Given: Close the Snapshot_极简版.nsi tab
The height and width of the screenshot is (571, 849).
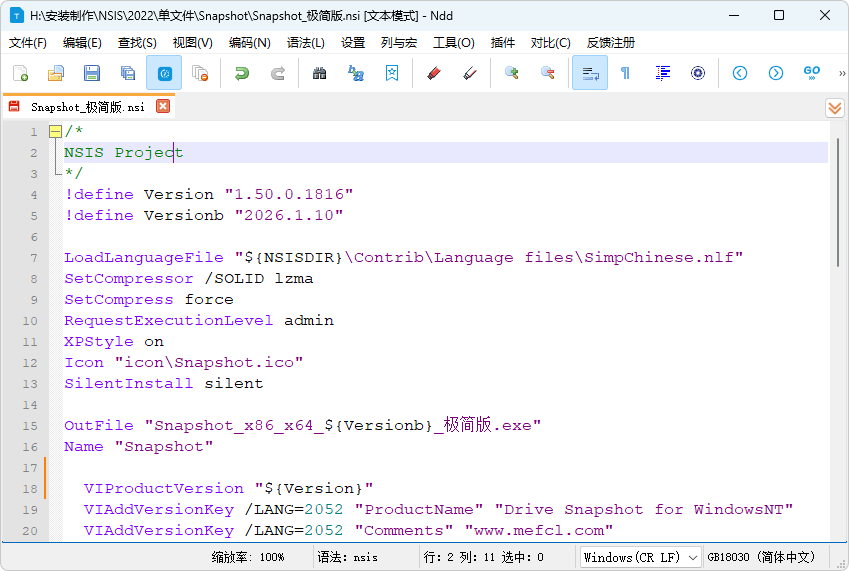Looking at the screenshot, I should pyautogui.click(x=163, y=106).
